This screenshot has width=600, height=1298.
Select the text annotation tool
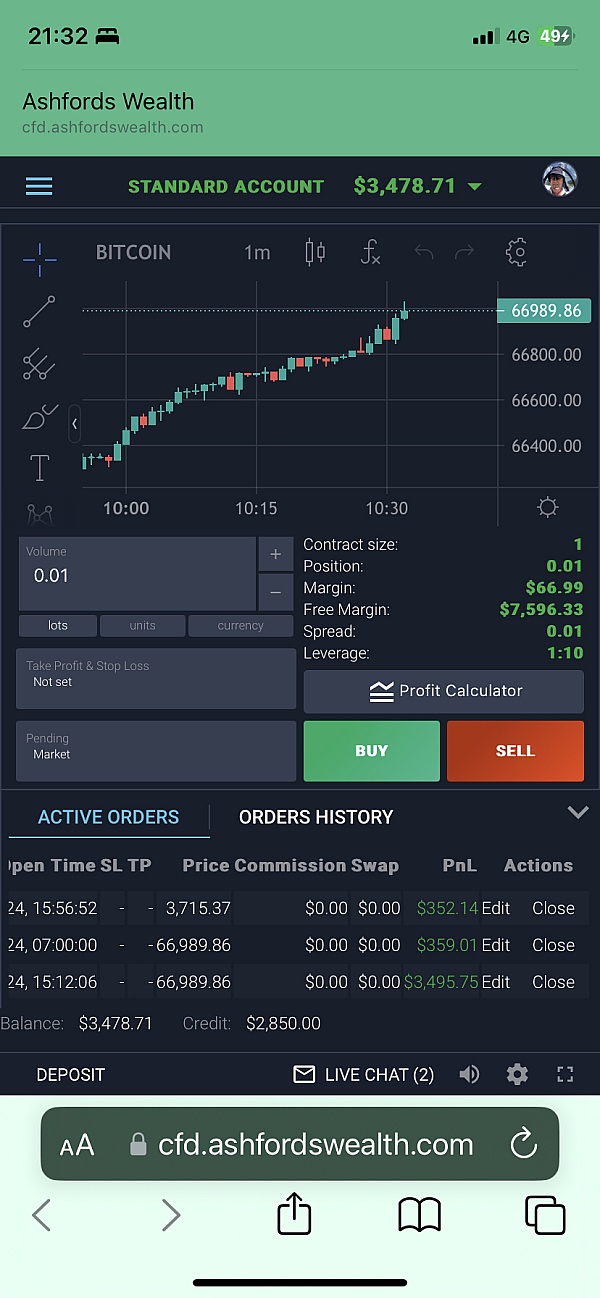click(39, 467)
